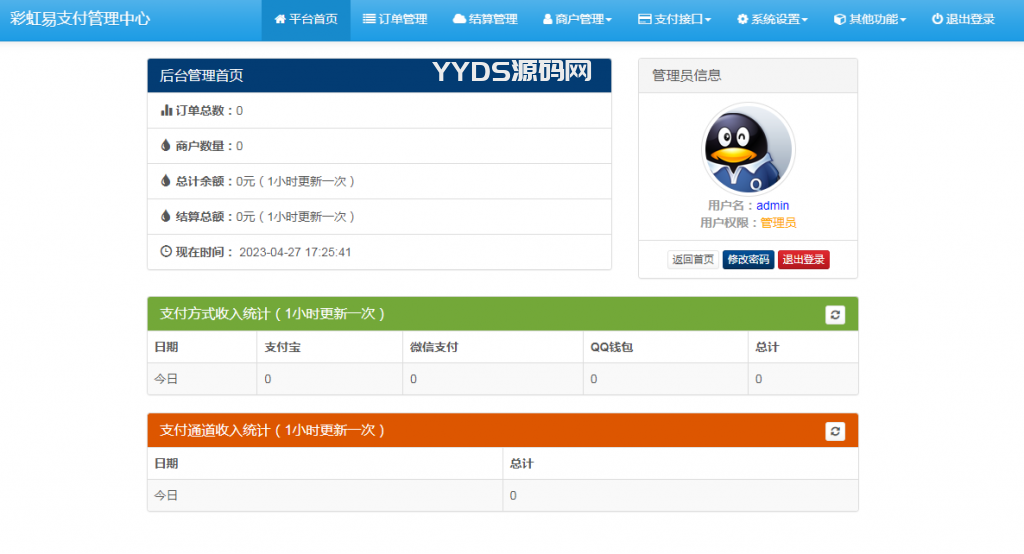Click the 返回首页 button
The image size is (1024, 554).
coord(693,260)
